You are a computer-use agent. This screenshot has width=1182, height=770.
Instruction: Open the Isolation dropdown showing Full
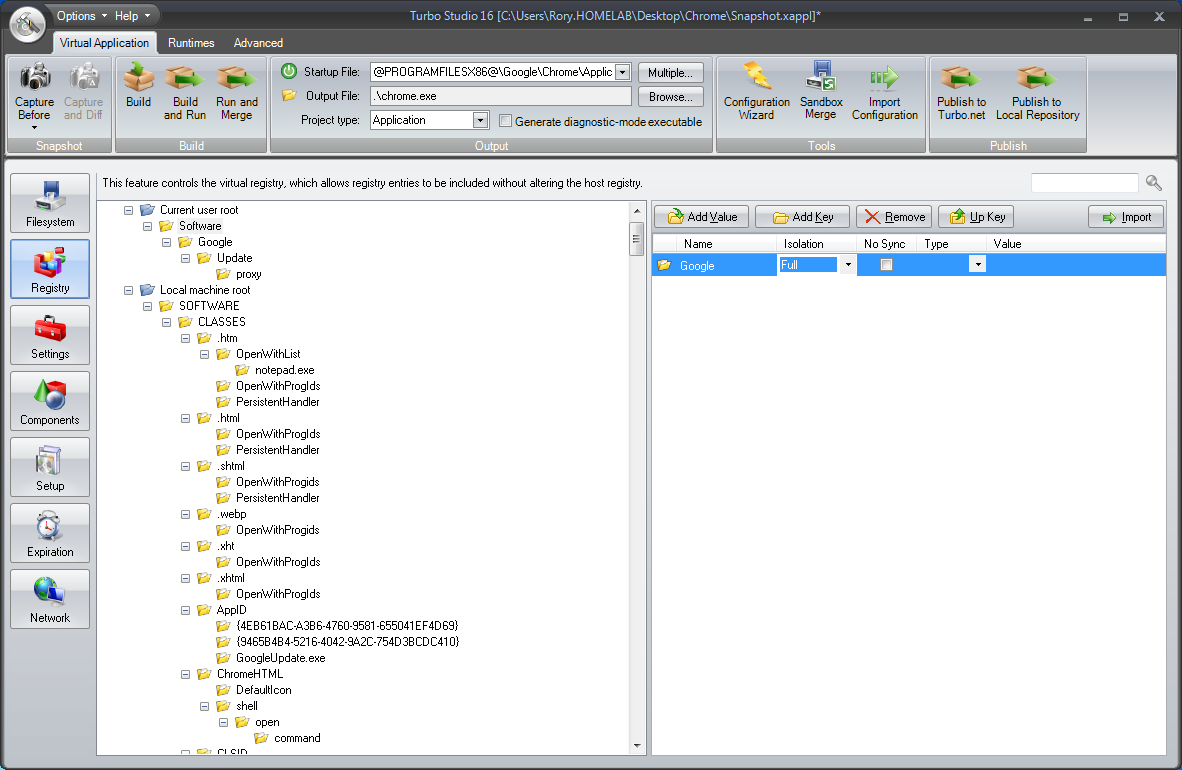click(847, 265)
